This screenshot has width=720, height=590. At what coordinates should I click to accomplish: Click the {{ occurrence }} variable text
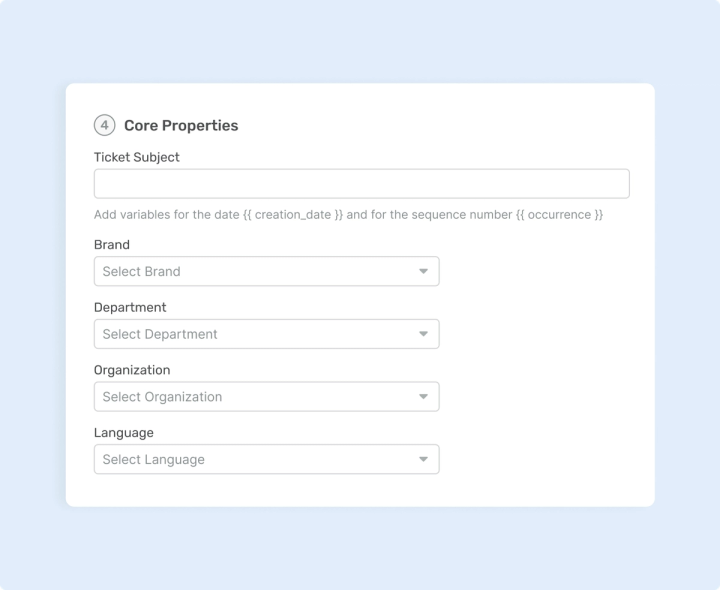coord(559,215)
